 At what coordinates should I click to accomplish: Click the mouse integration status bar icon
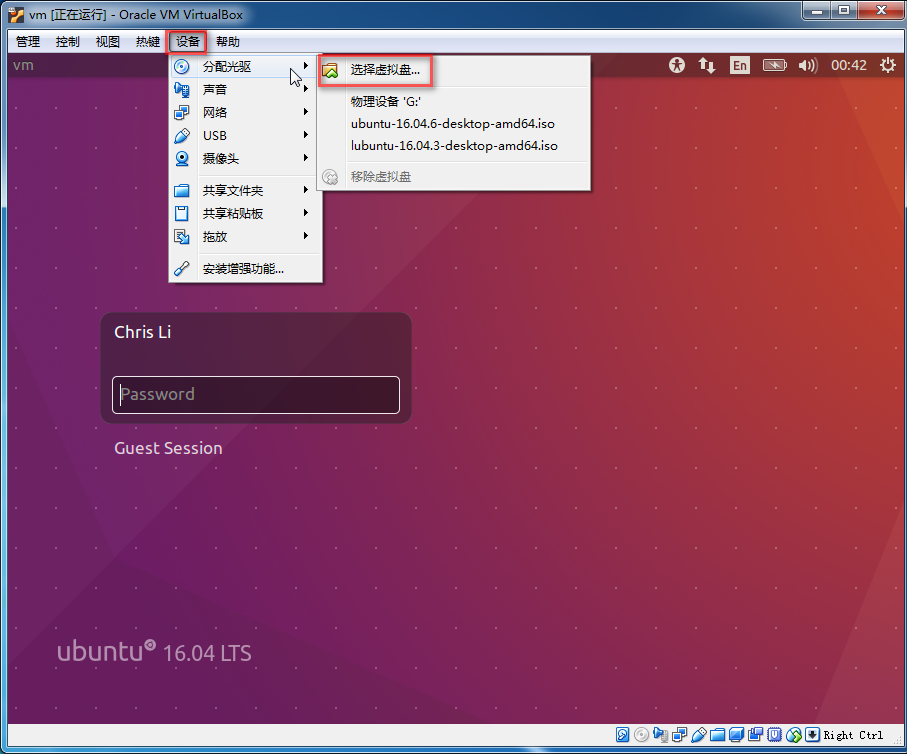click(794, 735)
